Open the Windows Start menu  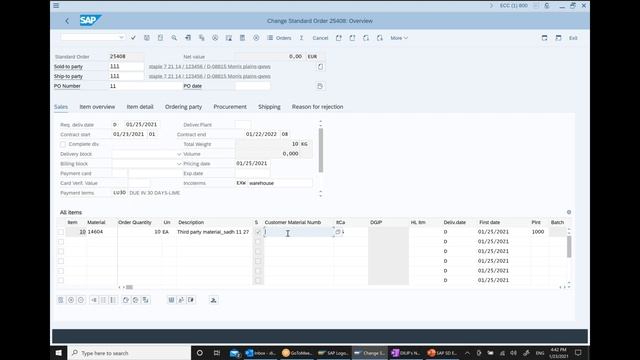point(59,353)
